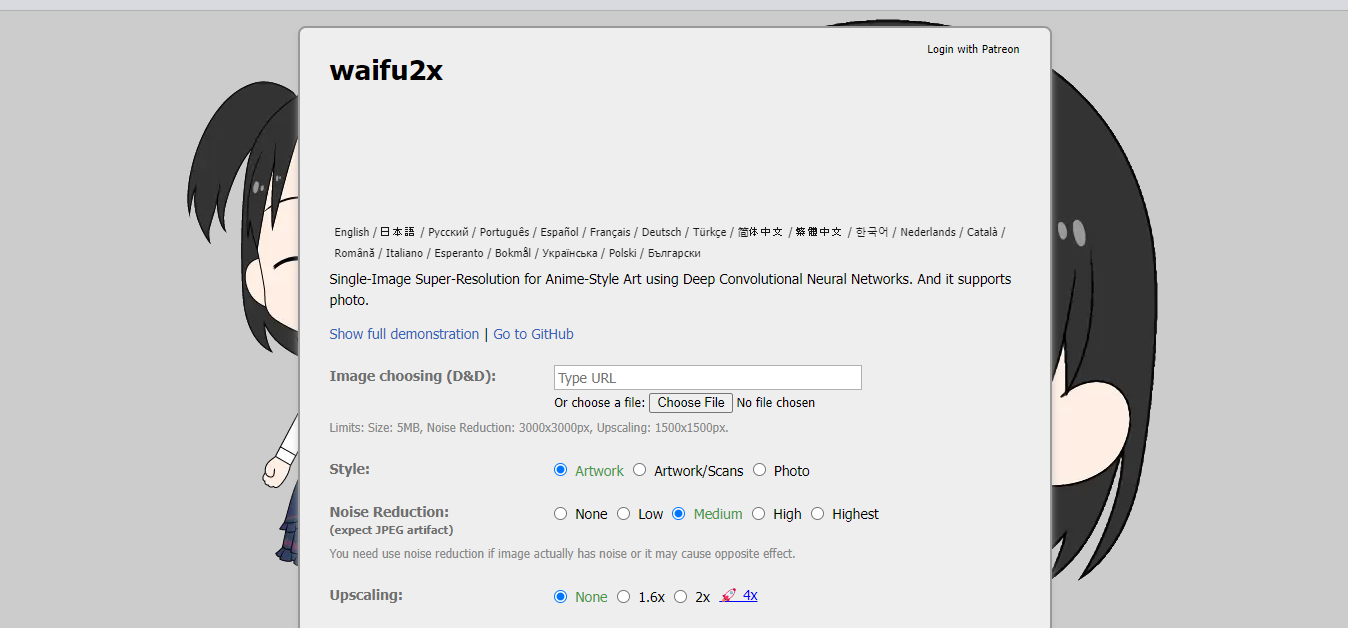Viewport: 1348px width, 628px height.
Task: Switch language to 繁體中文
Action: coord(819,232)
